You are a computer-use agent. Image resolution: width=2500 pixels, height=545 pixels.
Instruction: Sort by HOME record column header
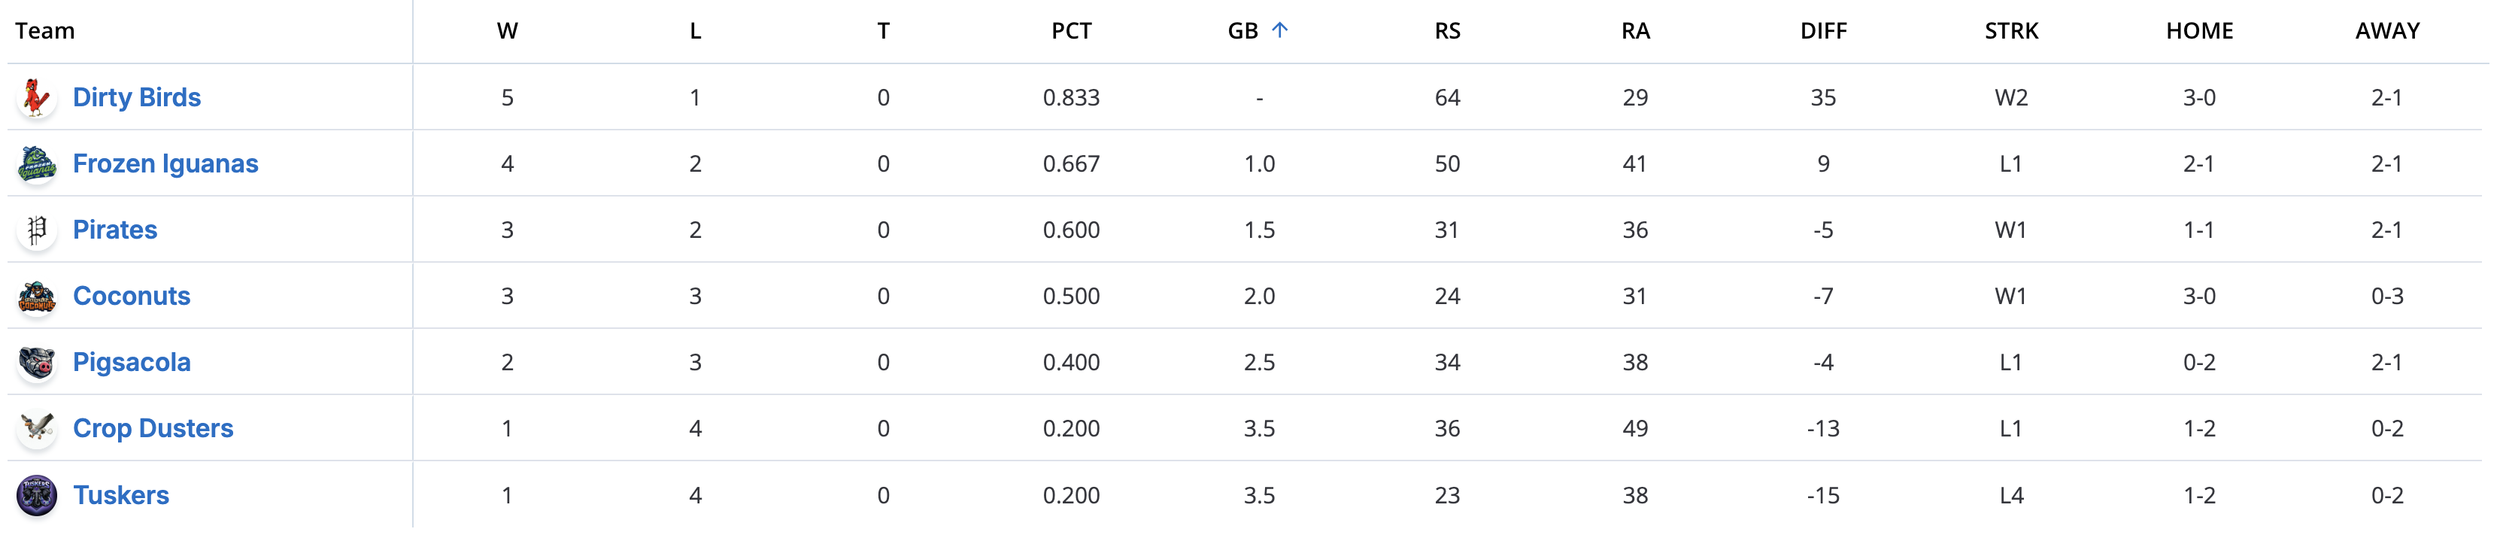(x=2199, y=31)
